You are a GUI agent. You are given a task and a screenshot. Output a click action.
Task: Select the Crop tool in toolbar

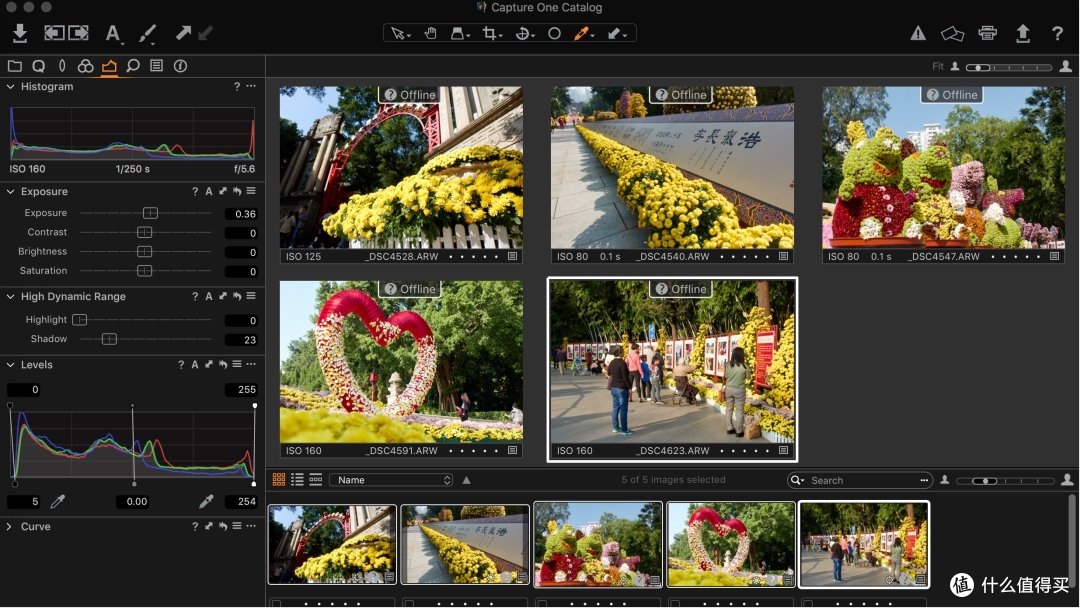(x=490, y=33)
